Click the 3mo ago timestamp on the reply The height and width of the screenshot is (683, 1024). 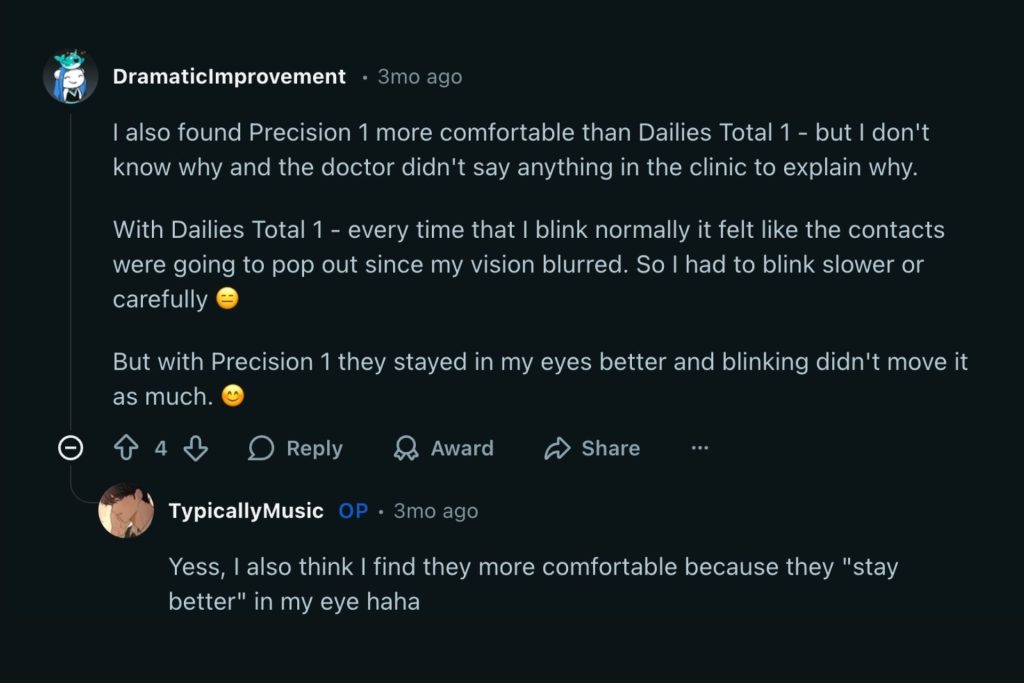(434, 511)
